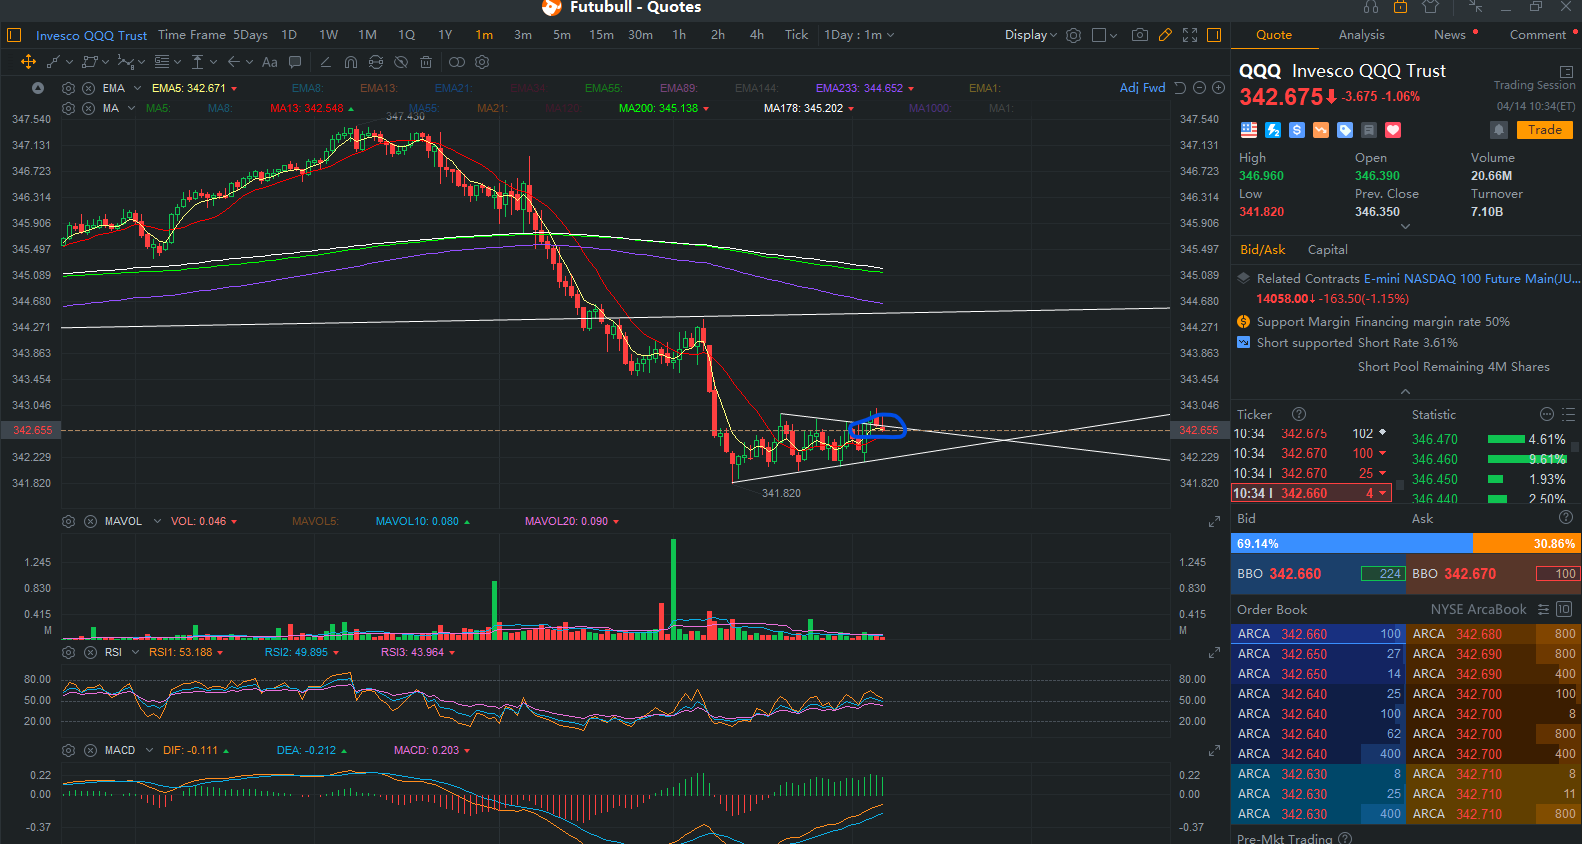Screen dimensions: 1582x844
Task: Click the ask 30.86% ratio bar
Action: tap(1527, 544)
